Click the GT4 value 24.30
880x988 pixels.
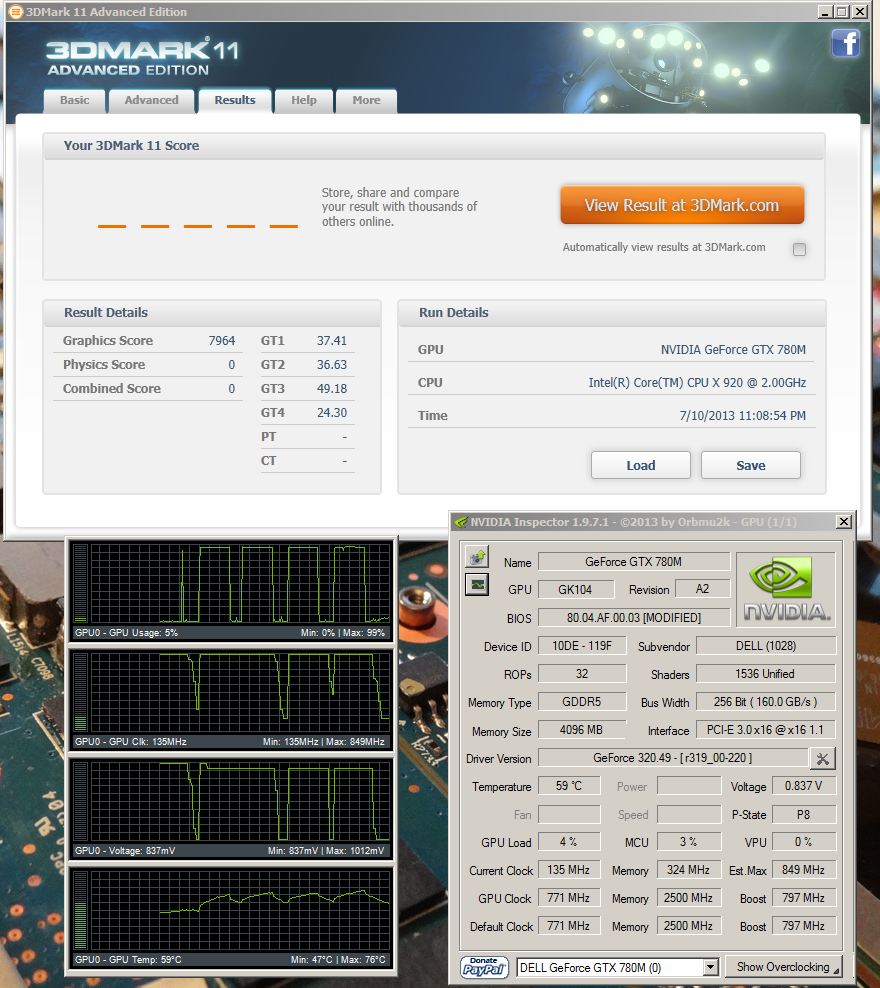pyautogui.click(x=332, y=413)
